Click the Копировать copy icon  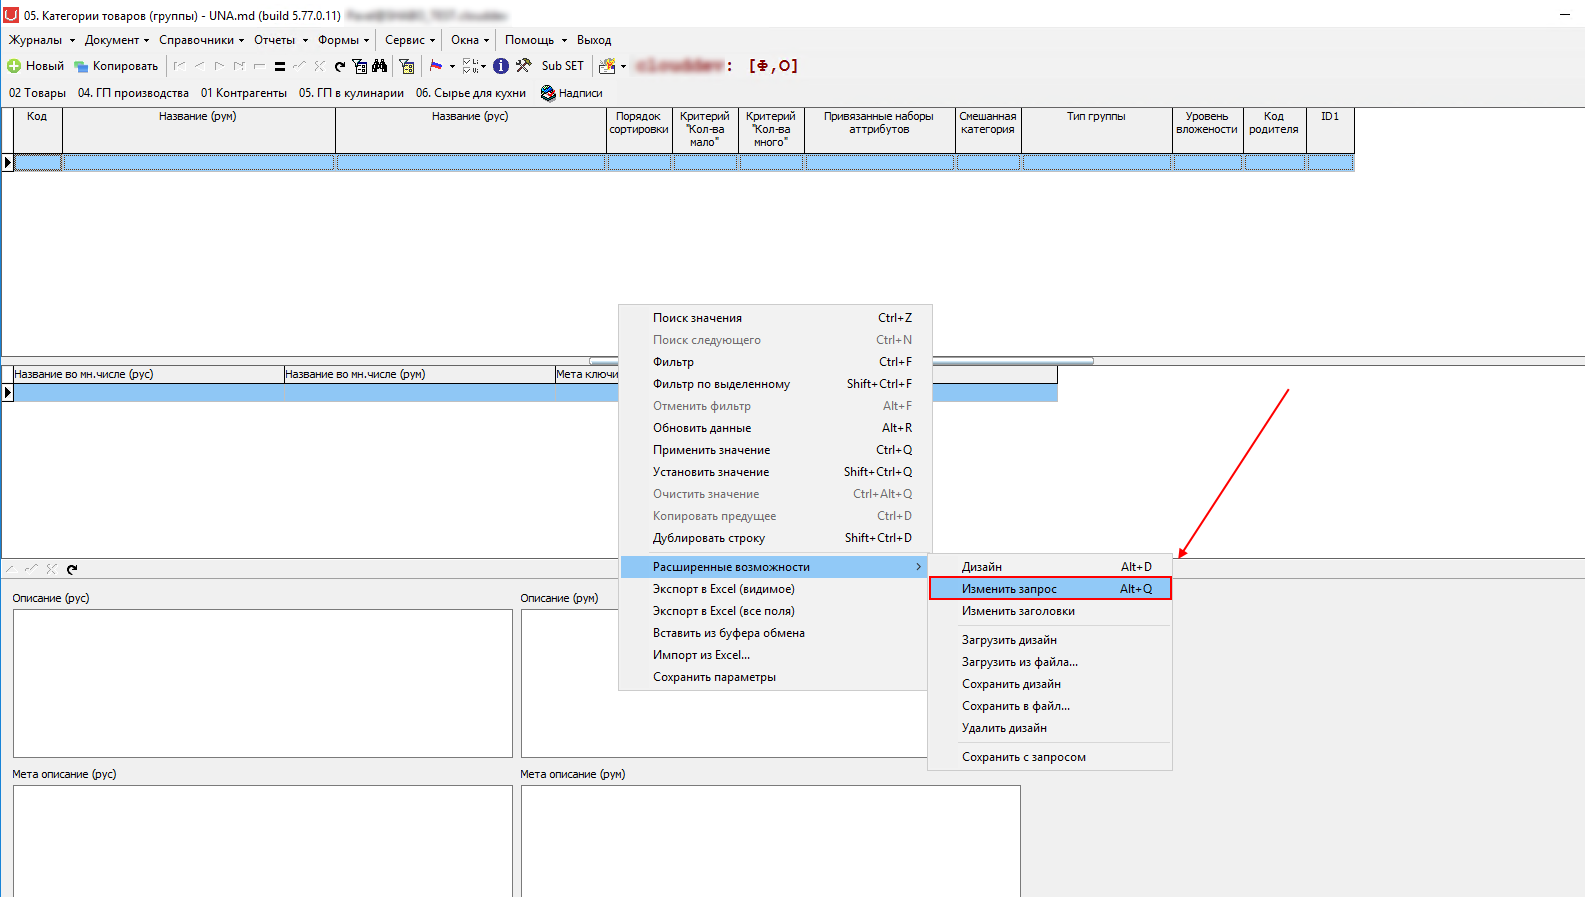click(81, 66)
